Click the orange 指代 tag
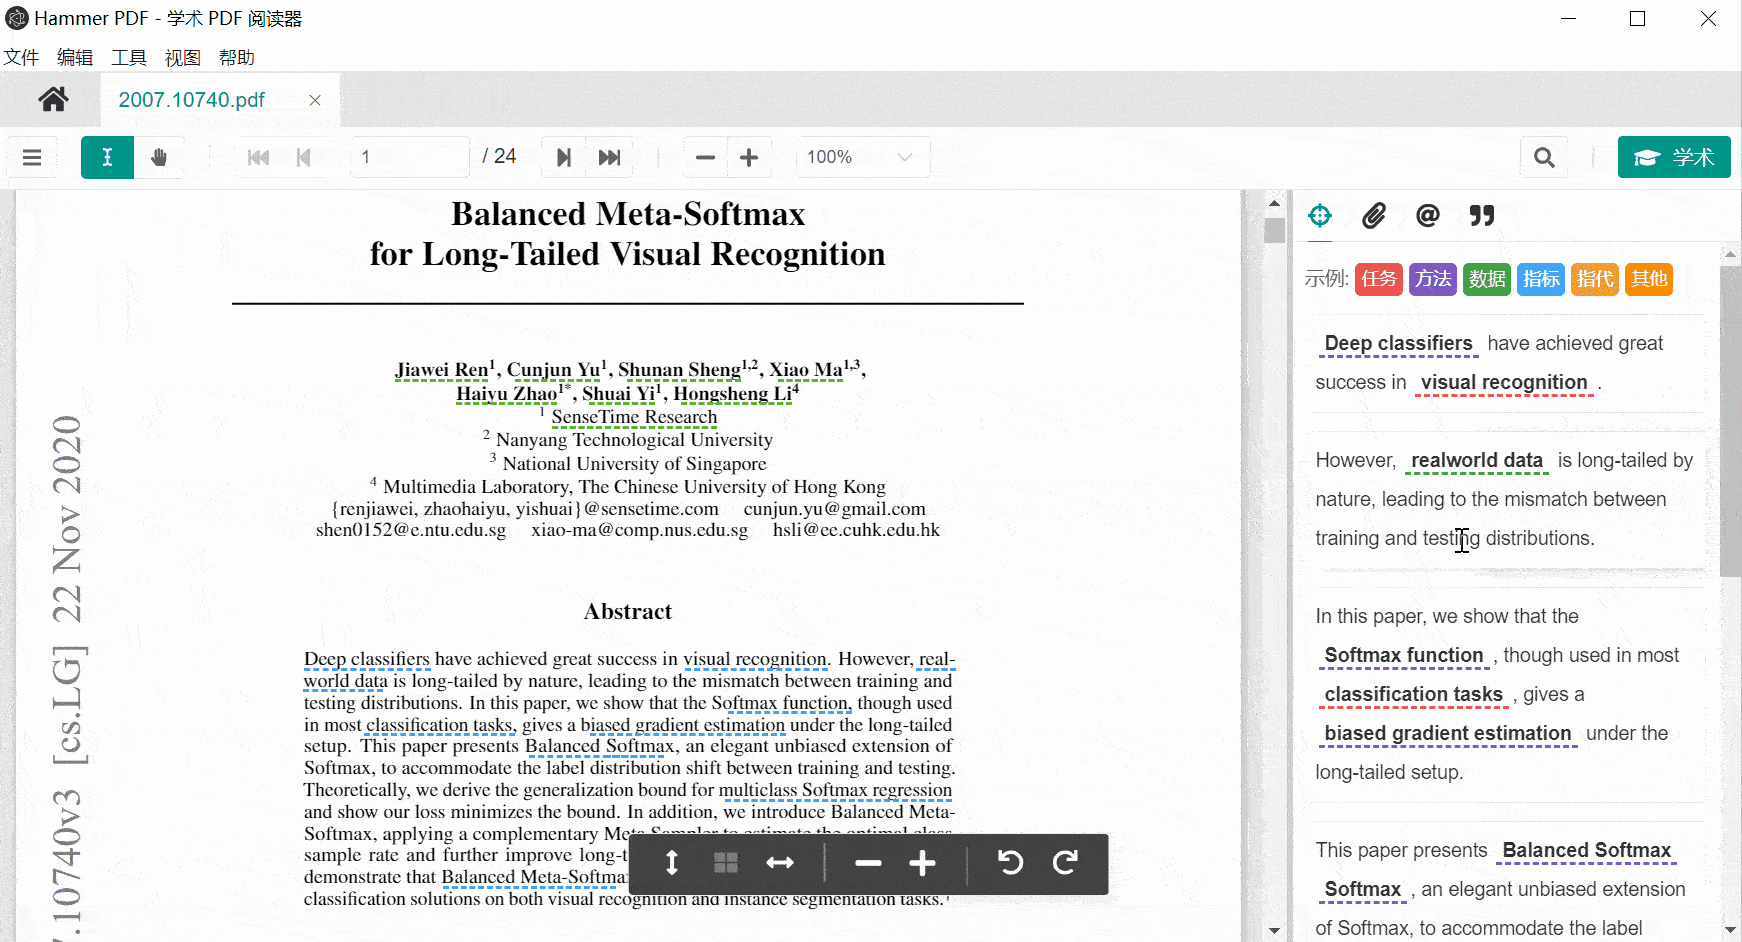This screenshot has width=1742, height=942. 1595,279
